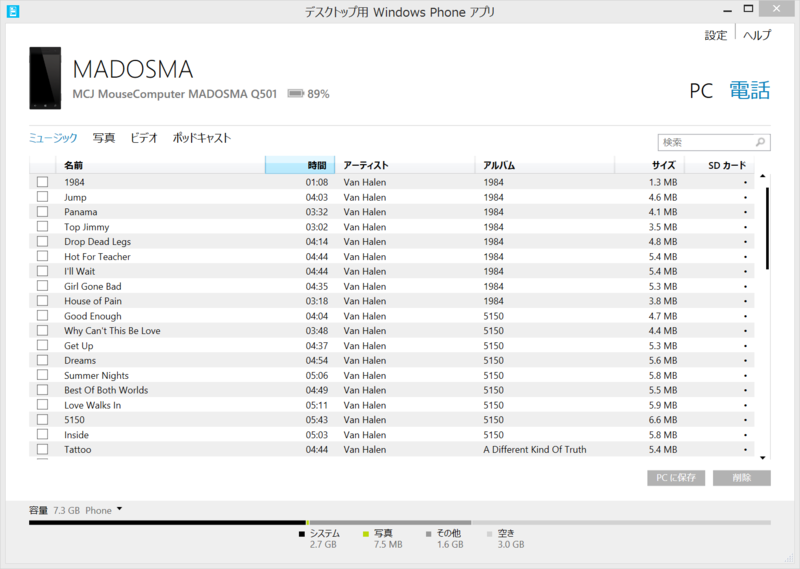Sort by the 時間 column header
Image resolution: width=800 pixels, height=569 pixels.
coord(300,165)
